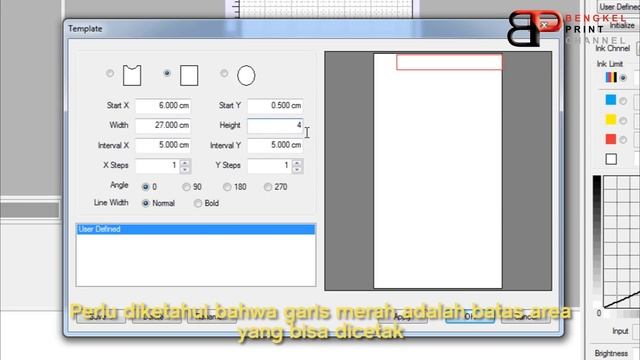Click the white ink swatch
640x360 pixels.
[611, 159]
